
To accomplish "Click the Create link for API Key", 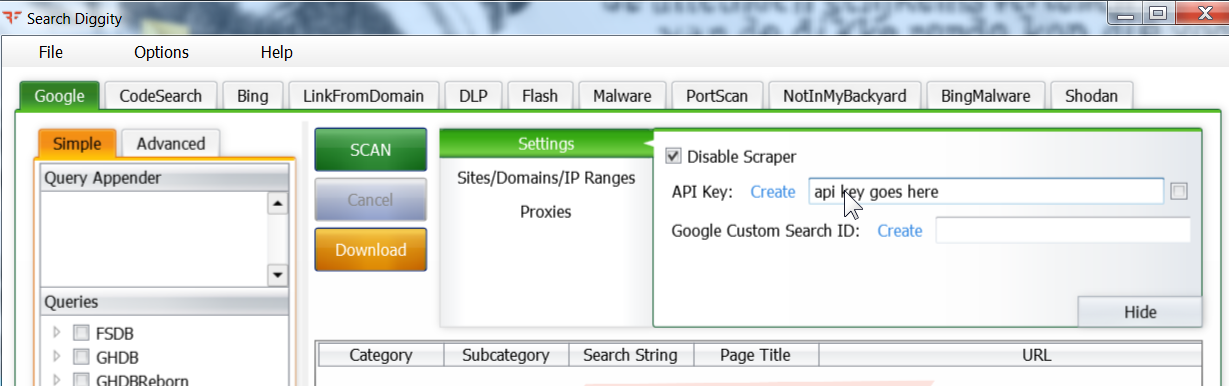I will coord(773,192).
